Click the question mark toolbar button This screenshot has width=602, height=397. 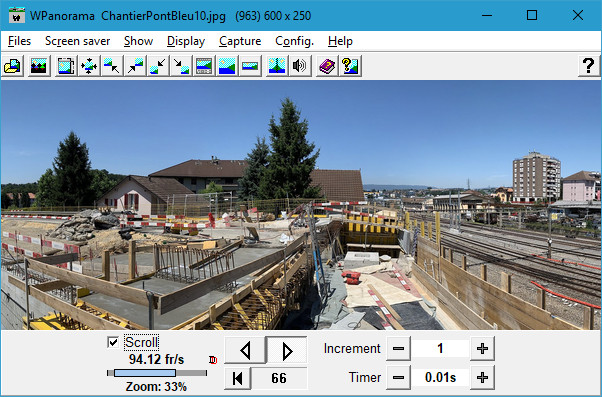coord(589,66)
